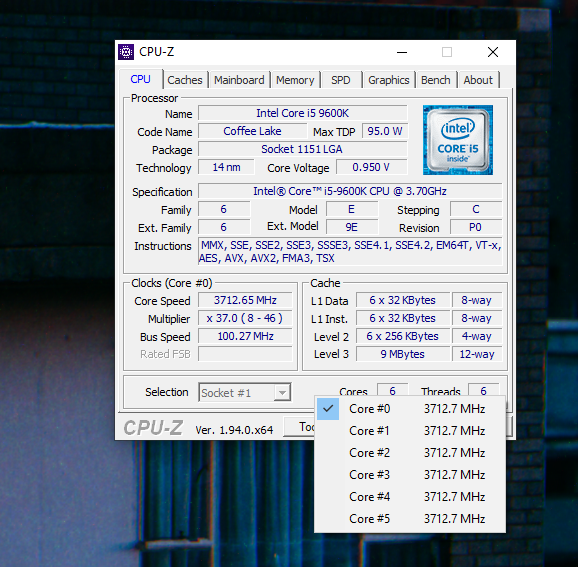The image size is (578, 567).
Task: Click the empty Rated FSB field
Action: (x=246, y=354)
